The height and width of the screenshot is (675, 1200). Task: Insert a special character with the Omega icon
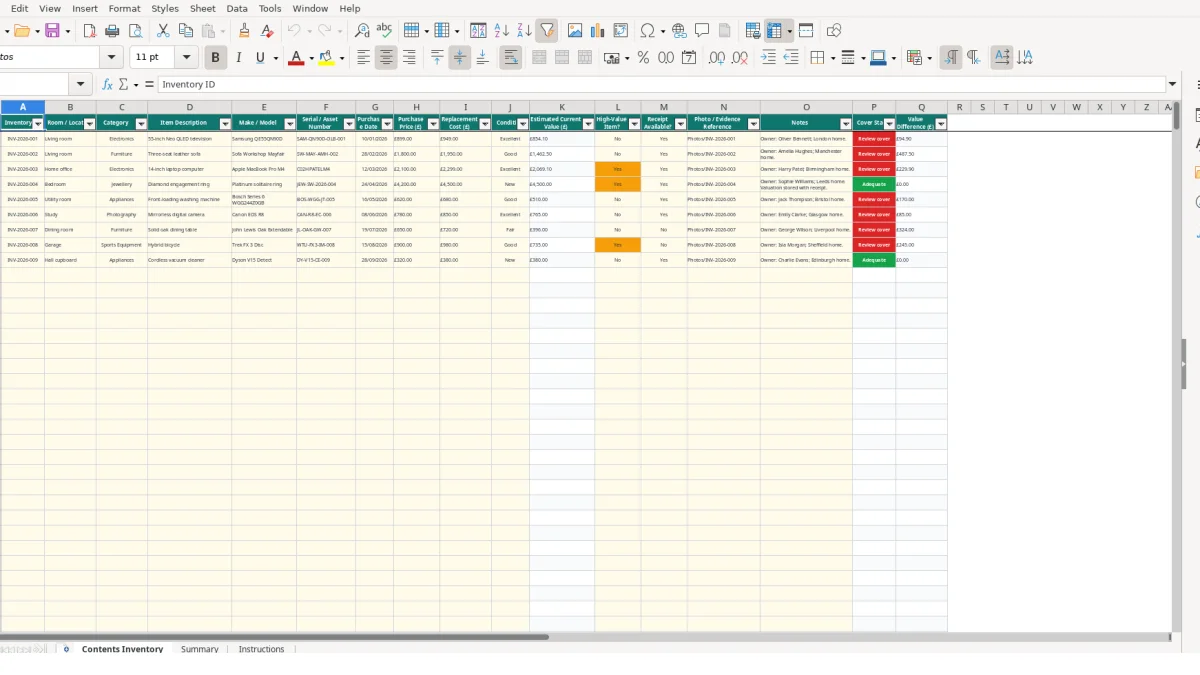(648, 31)
